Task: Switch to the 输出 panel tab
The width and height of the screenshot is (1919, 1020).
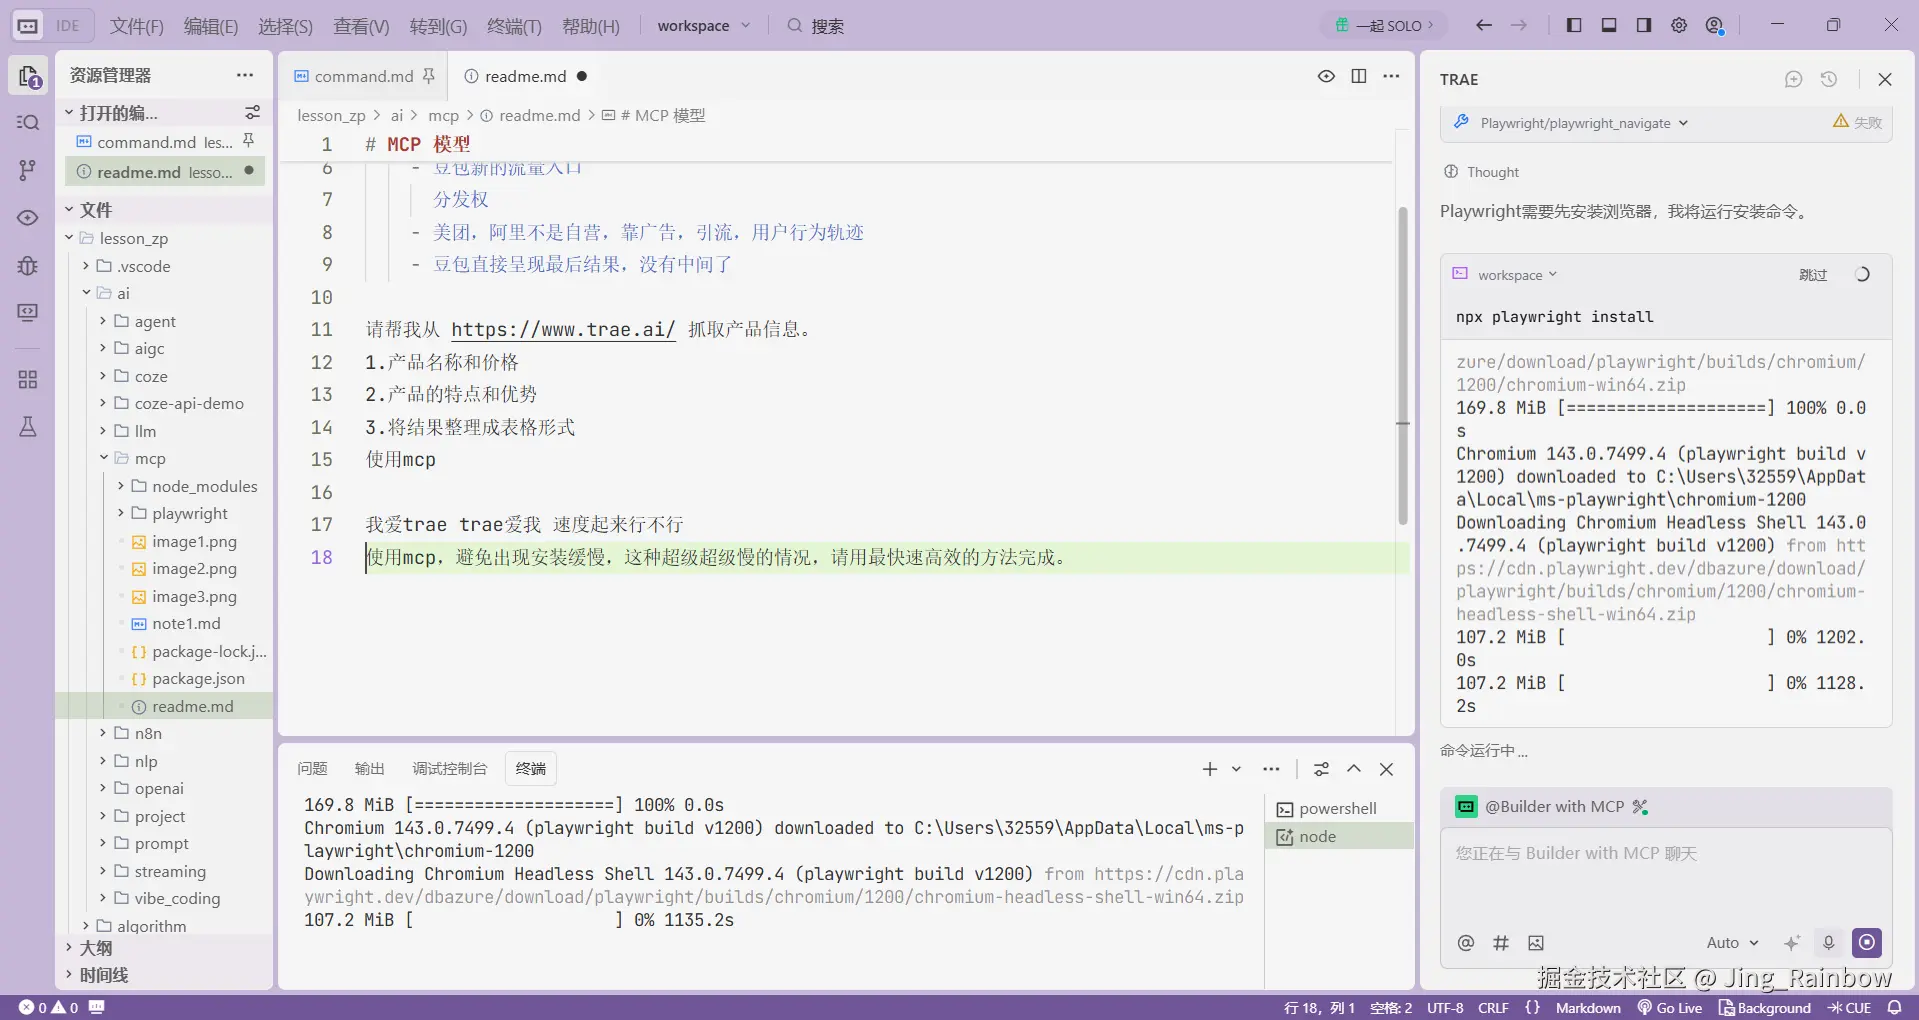Action: (368, 768)
